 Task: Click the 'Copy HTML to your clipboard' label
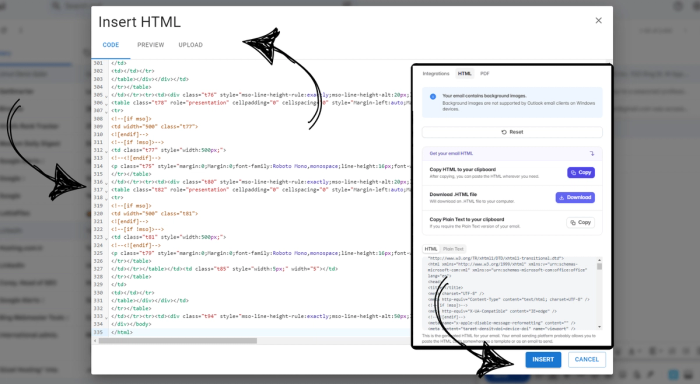[x=463, y=170]
